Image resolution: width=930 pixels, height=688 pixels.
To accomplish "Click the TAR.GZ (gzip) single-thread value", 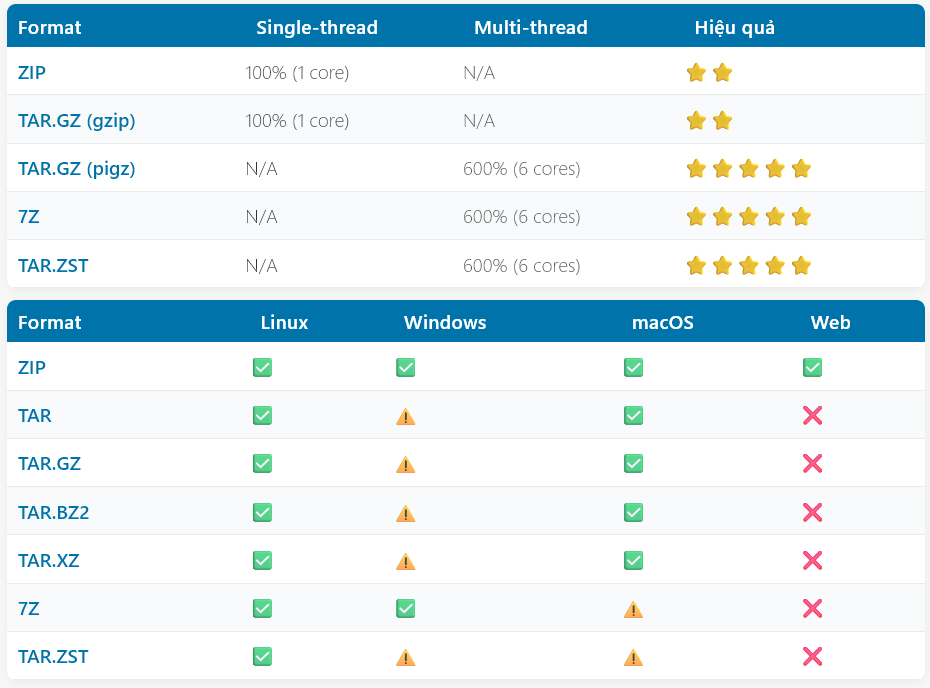I will pyautogui.click(x=297, y=121).
